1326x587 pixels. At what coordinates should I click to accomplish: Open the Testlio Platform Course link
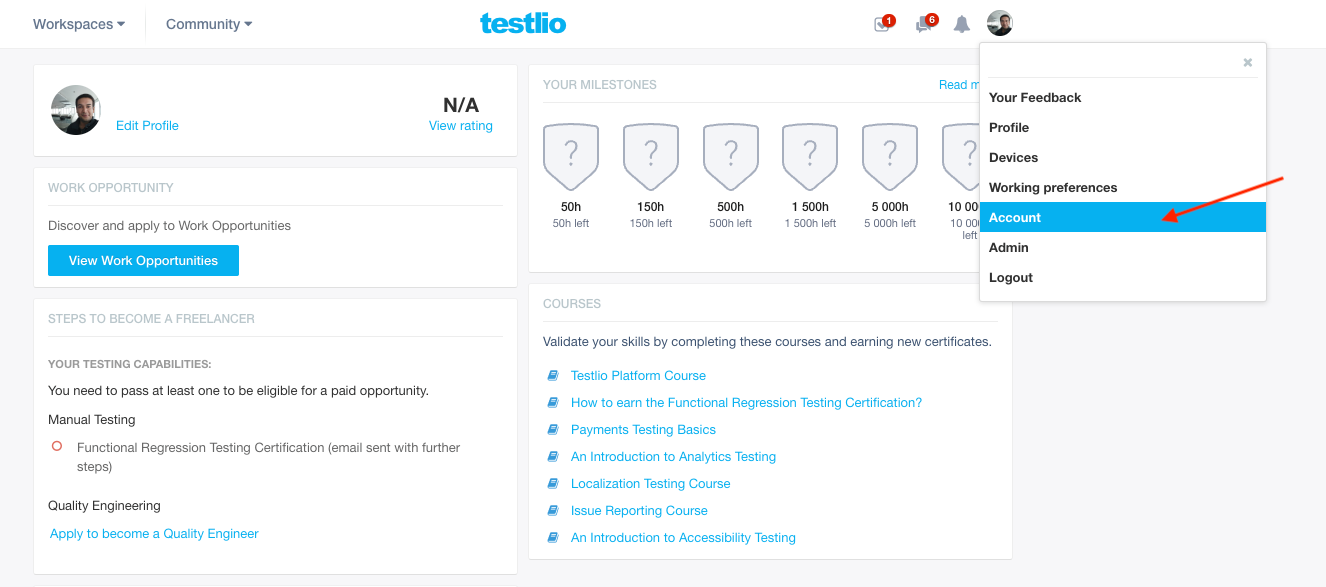click(x=638, y=375)
